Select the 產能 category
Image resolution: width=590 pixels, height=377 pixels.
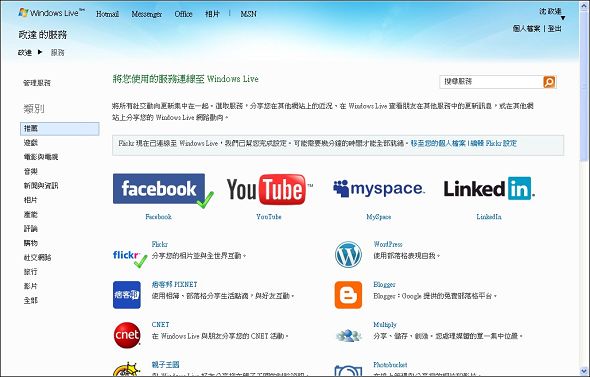point(30,214)
